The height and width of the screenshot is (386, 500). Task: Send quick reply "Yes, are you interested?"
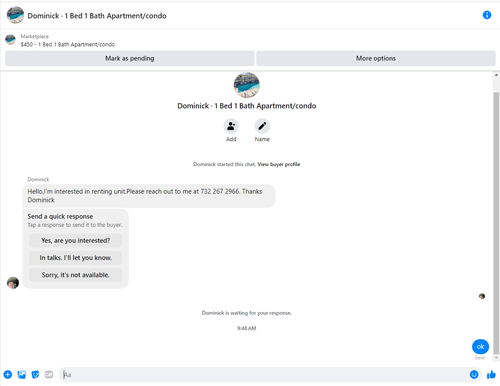[x=75, y=240]
